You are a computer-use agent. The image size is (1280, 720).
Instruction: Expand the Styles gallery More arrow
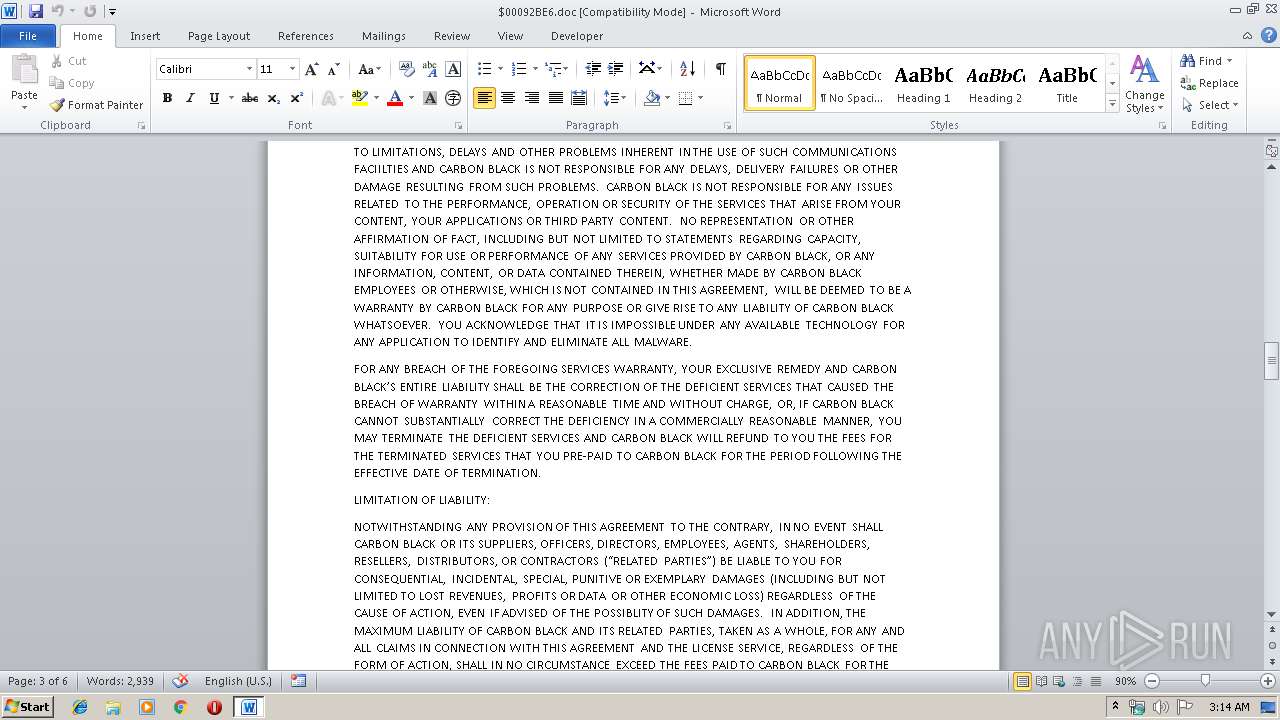[1112, 103]
